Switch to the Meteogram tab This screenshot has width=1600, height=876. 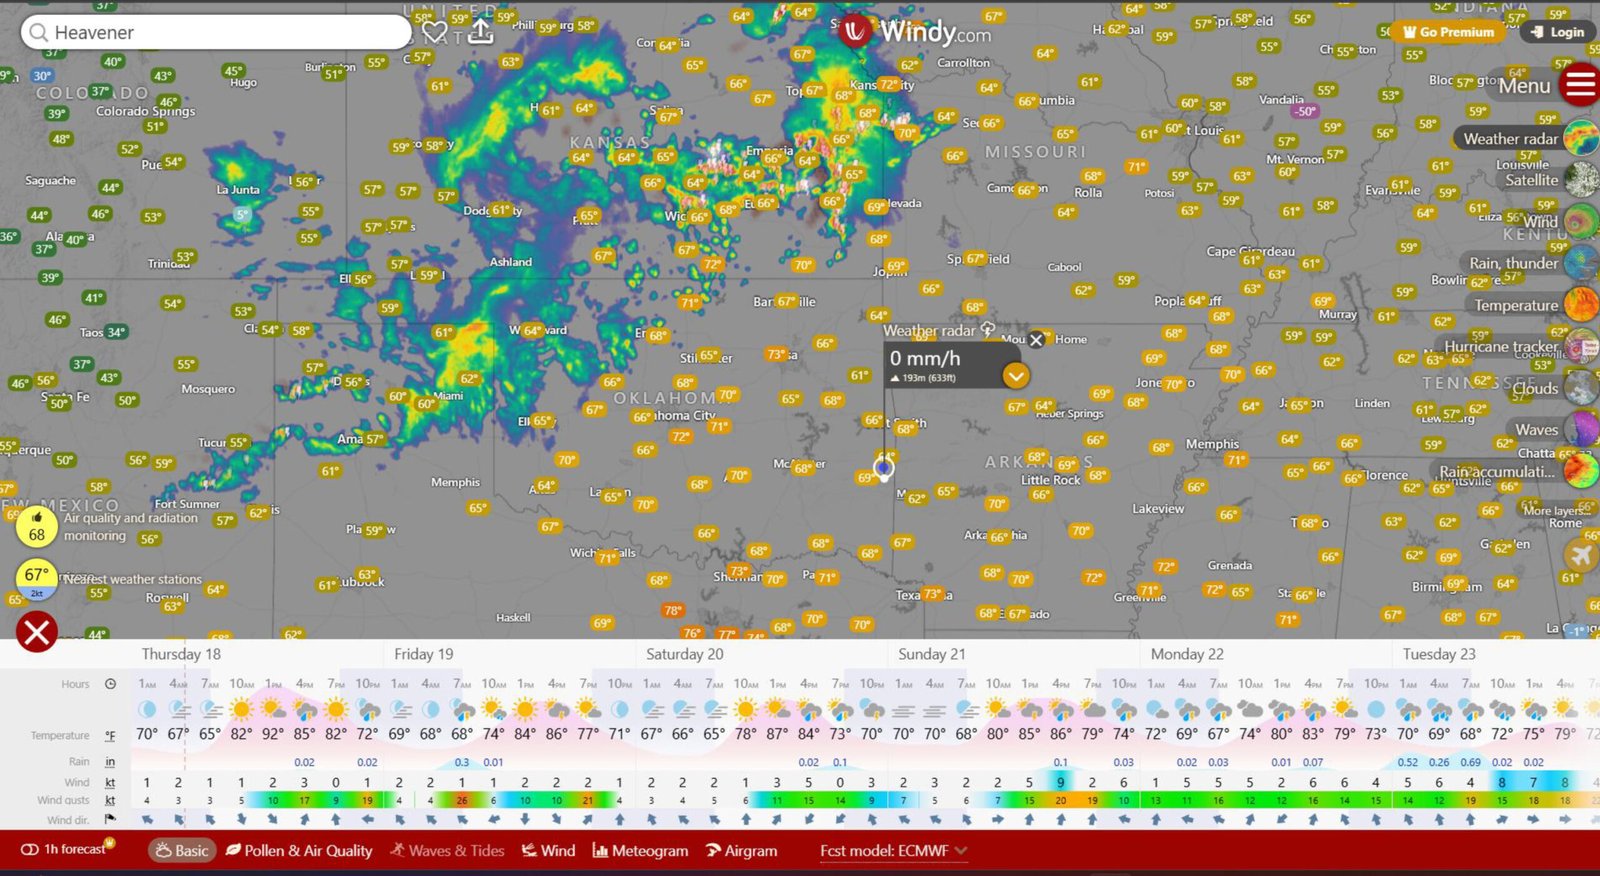[x=640, y=850]
